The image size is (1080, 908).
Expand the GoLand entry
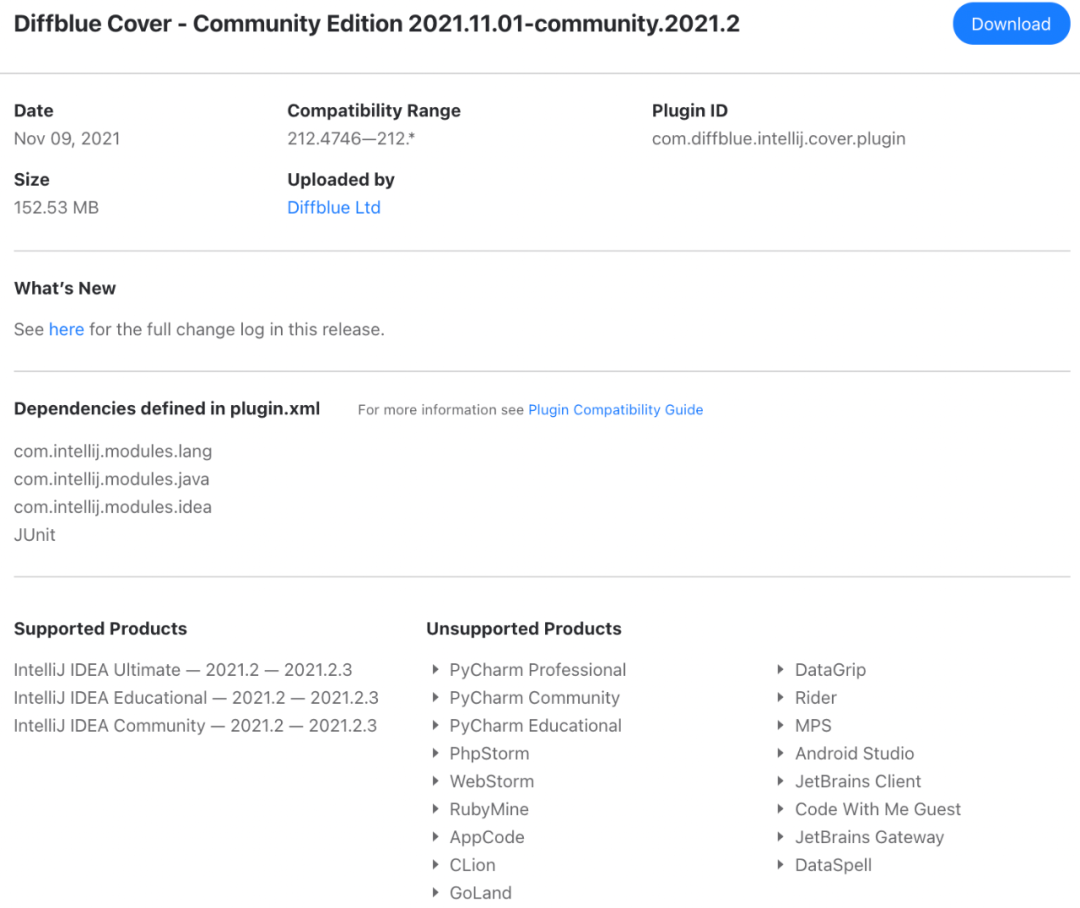[472, 893]
